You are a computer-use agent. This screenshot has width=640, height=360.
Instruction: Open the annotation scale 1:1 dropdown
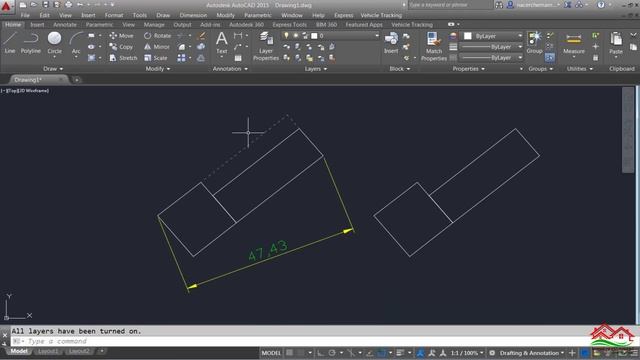pos(467,353)
